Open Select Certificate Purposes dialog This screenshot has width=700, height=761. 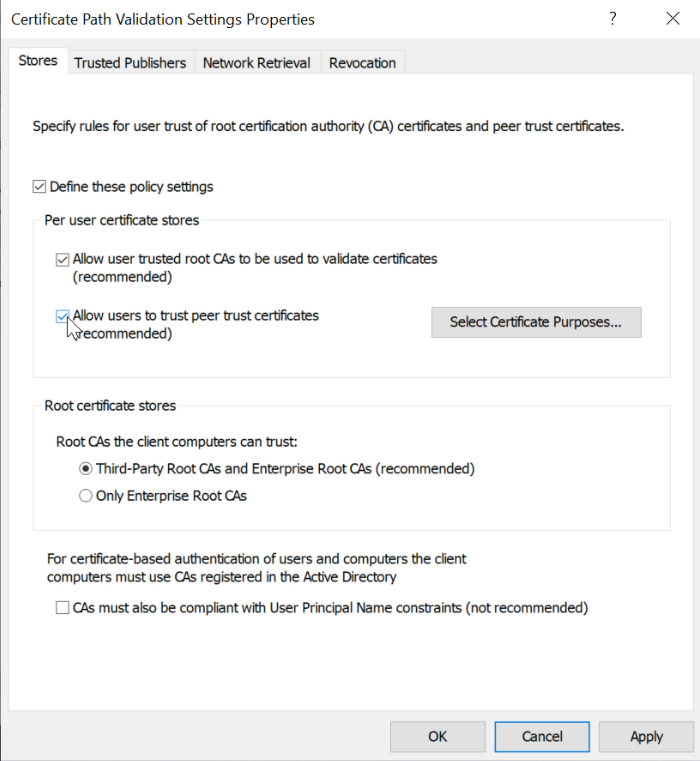[536, 322]
